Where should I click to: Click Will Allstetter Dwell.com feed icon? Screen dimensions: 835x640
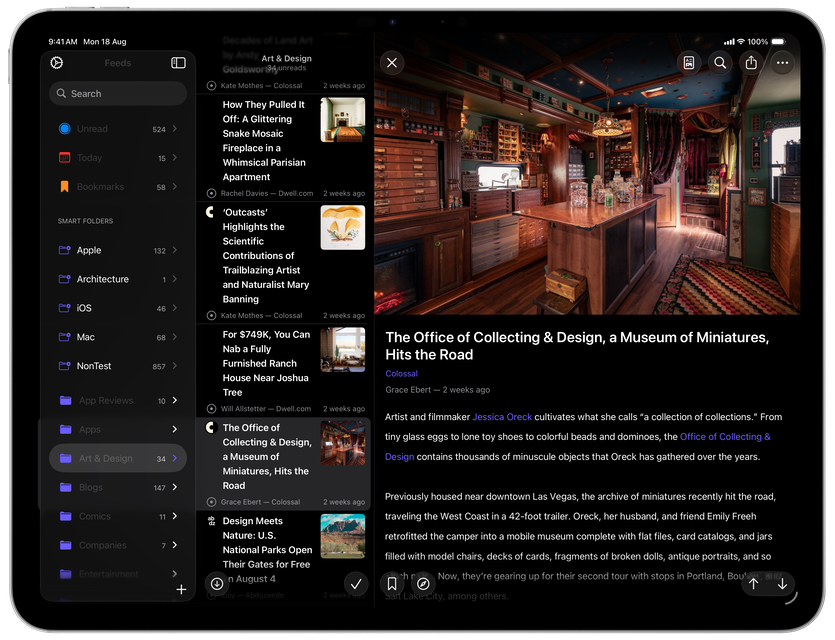211,409
